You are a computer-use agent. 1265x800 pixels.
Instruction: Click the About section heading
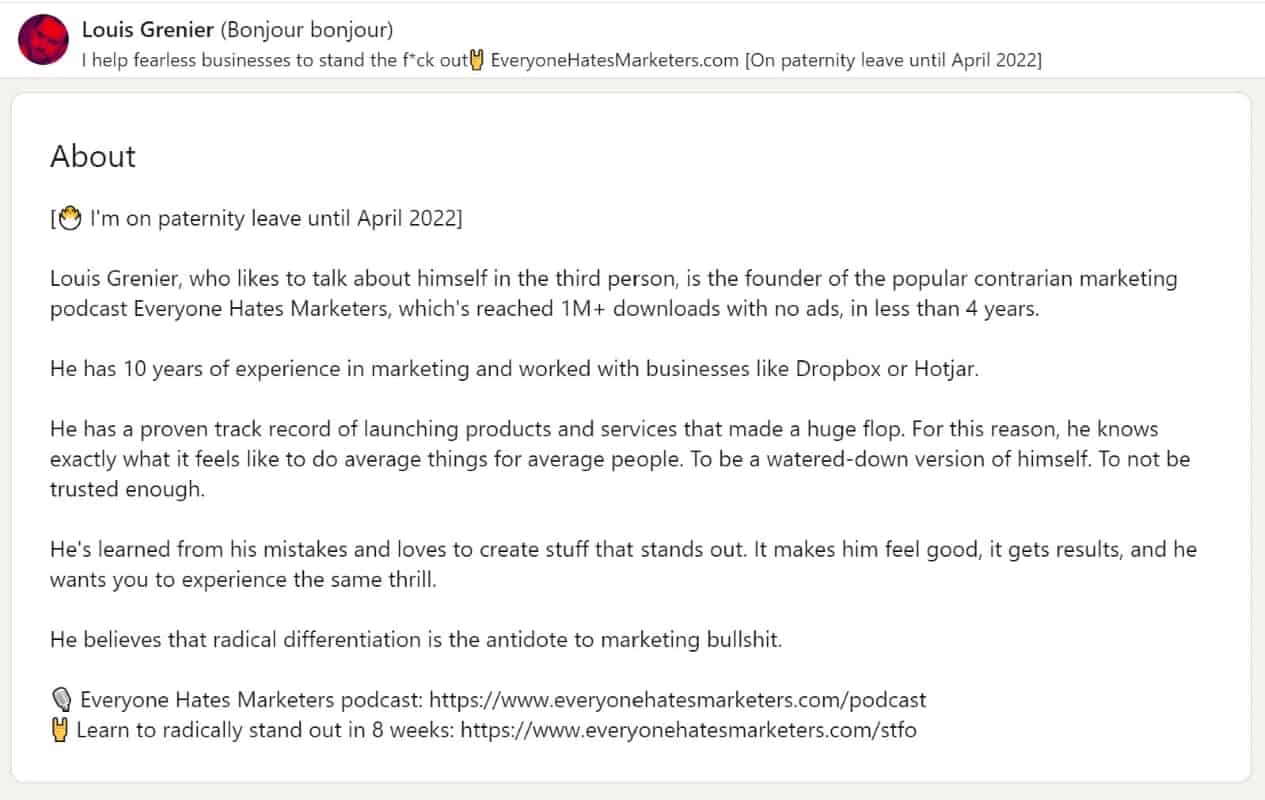point(93,157)
